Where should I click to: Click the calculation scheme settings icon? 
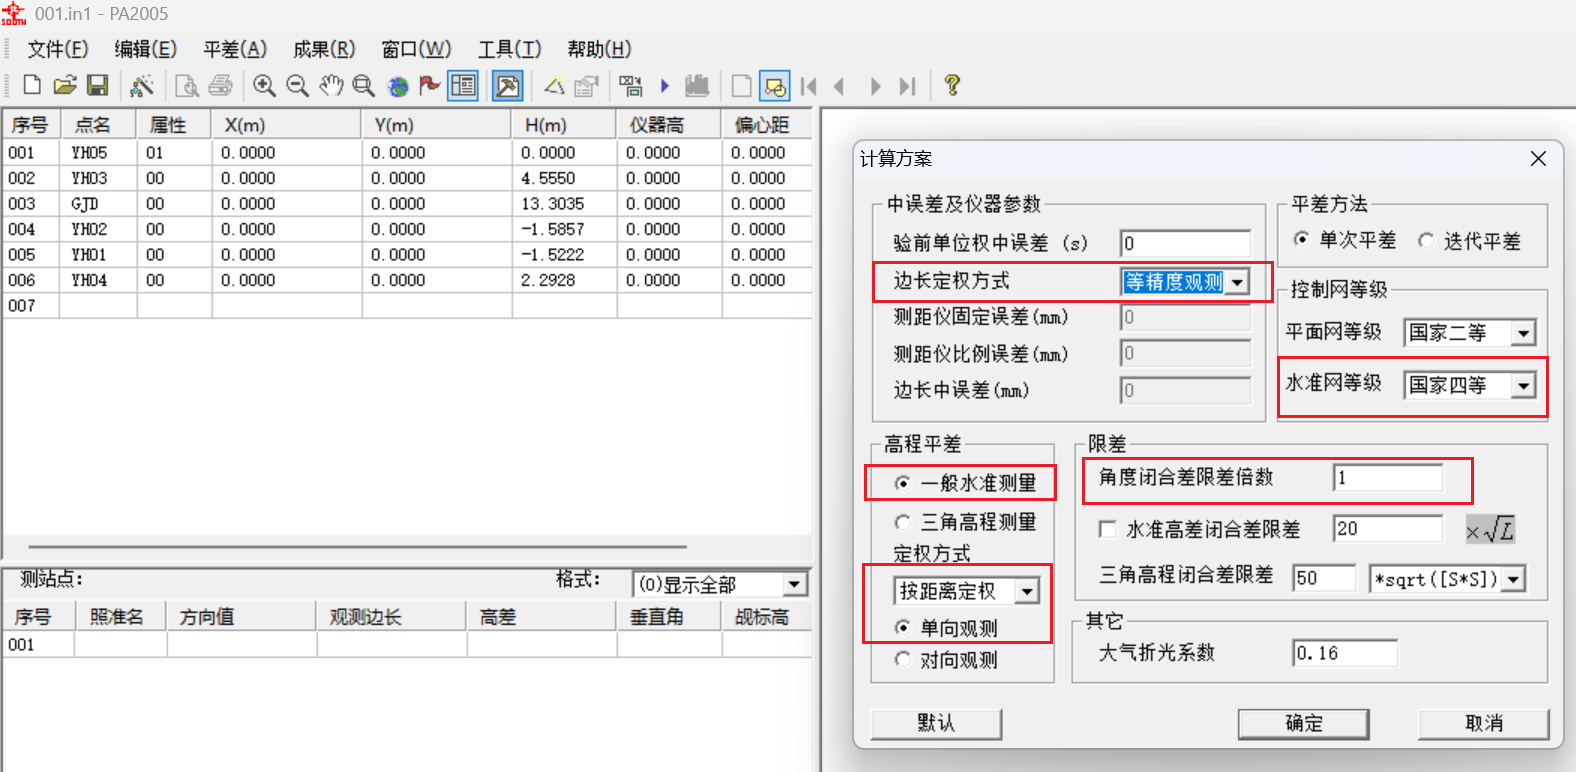tap(631, 86)
